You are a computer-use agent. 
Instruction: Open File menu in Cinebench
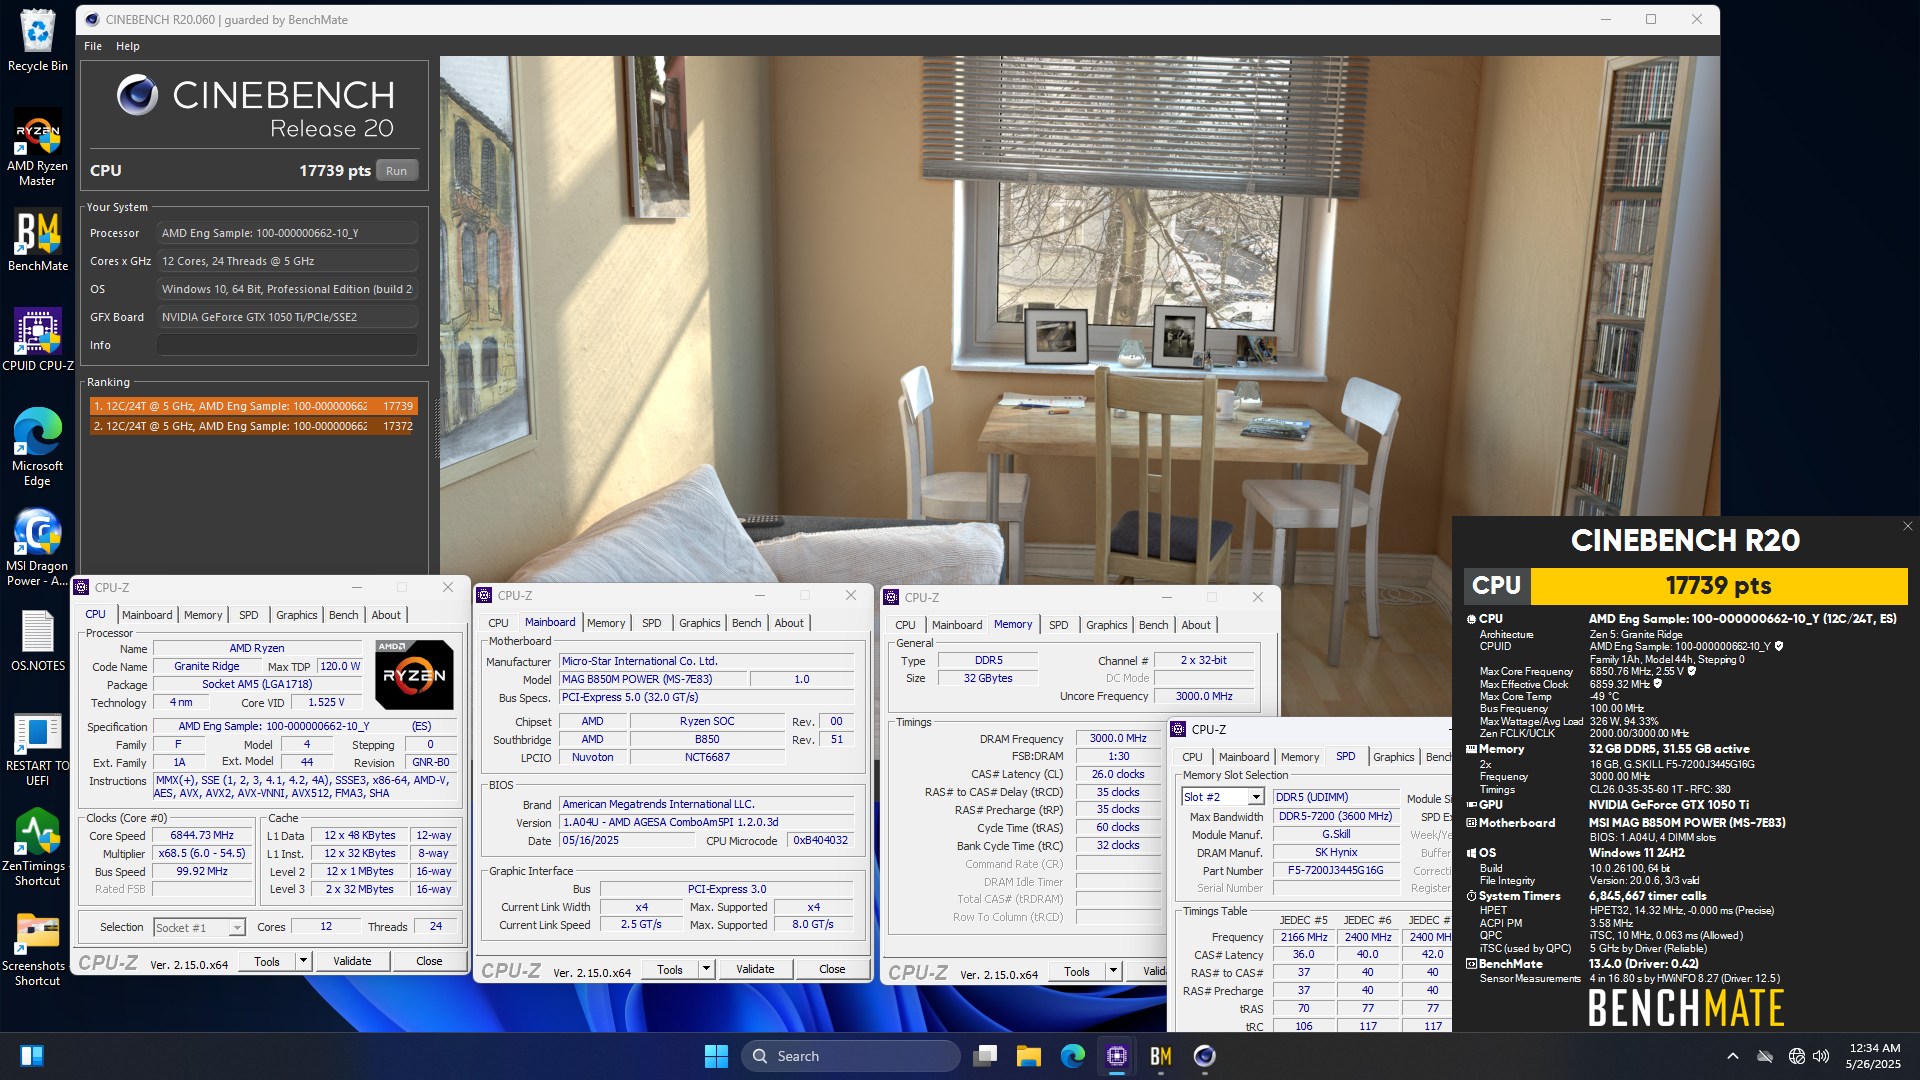(x=93, y=46)
